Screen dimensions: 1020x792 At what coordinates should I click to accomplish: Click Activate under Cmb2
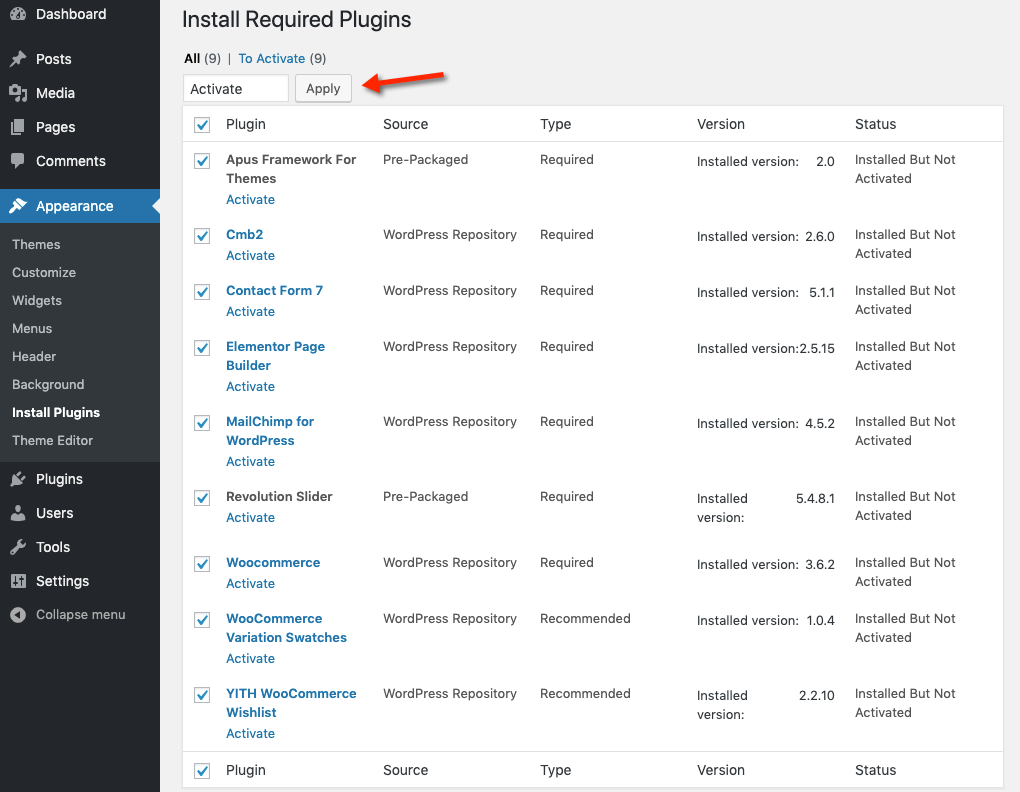point(250,256)
